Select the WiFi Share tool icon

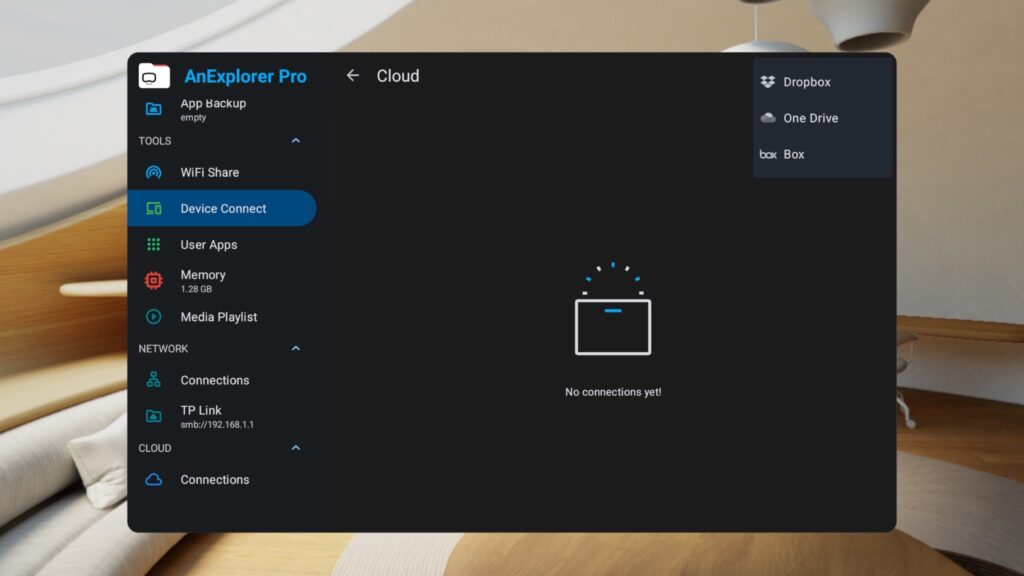[x=153, y=172]
